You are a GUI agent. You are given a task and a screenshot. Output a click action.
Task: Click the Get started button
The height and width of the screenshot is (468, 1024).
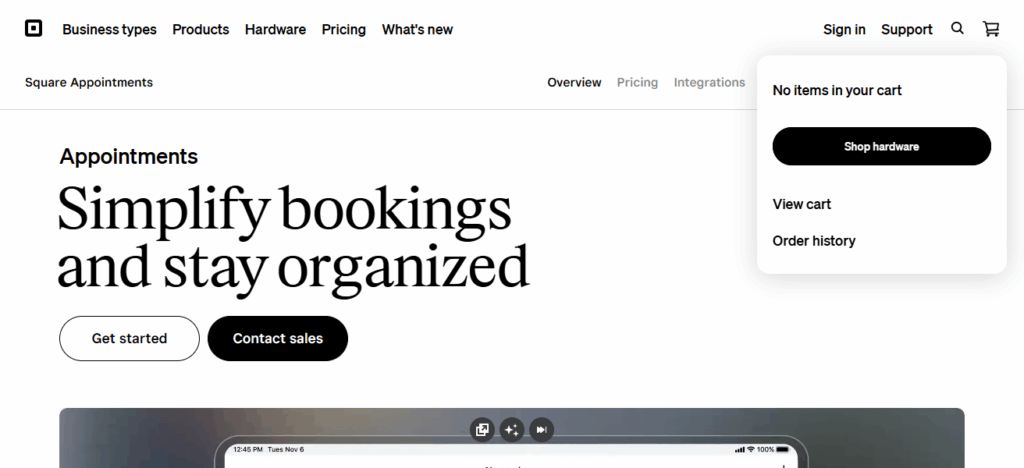pyautogui.click(x=129, y=338)
